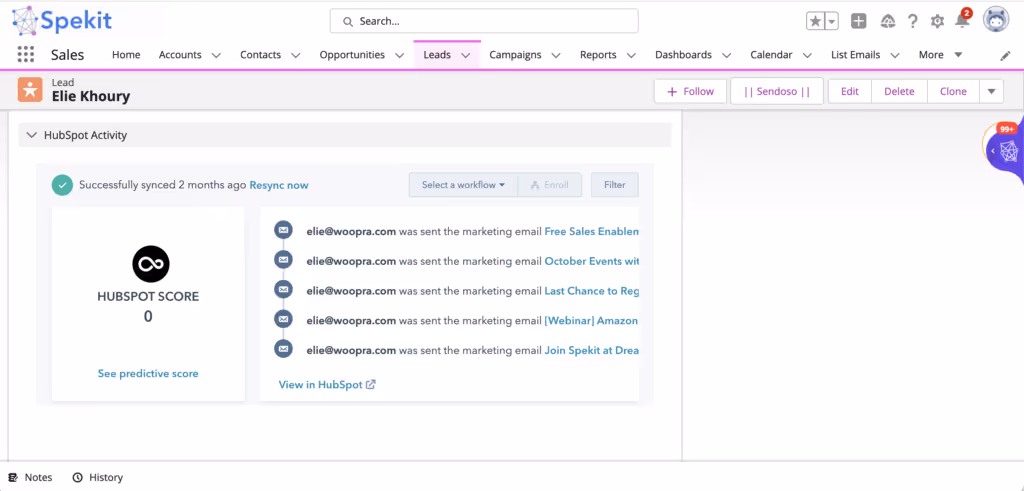
Task: Open the Free Sales Enablement email link
Action: point(592,231)
